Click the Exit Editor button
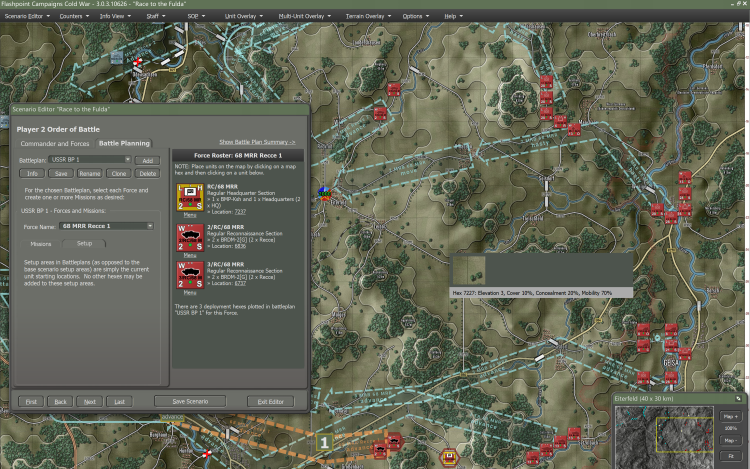 [x=270, y=402]
